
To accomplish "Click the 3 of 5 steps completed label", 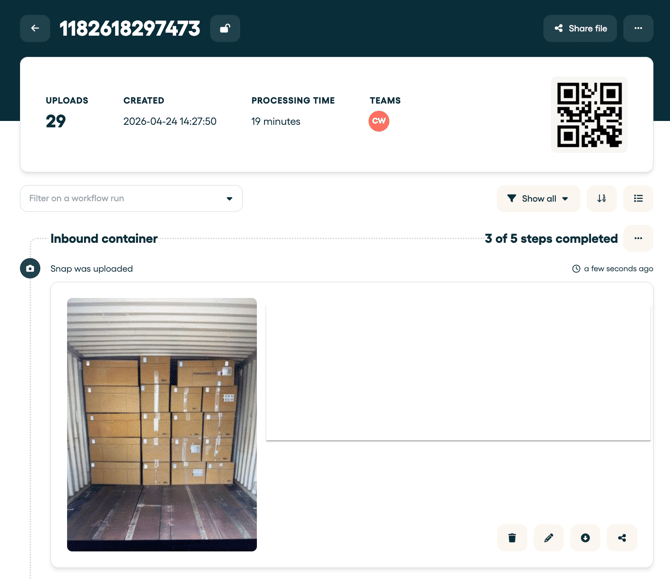I will click(551, 239).
